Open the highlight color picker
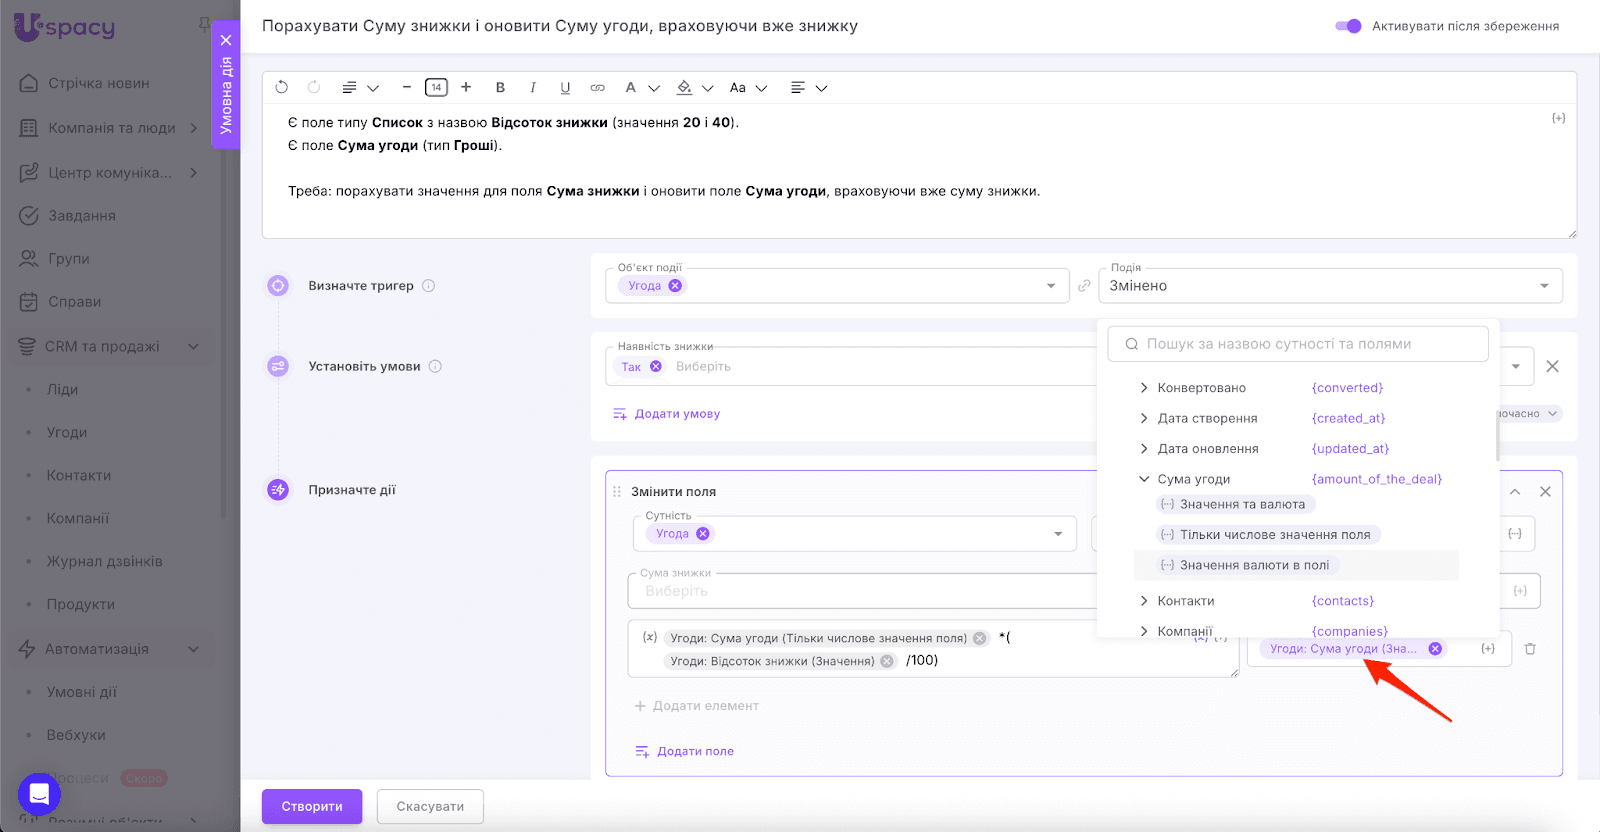This screenshot has height=832, width=1600. coord(685,88)
